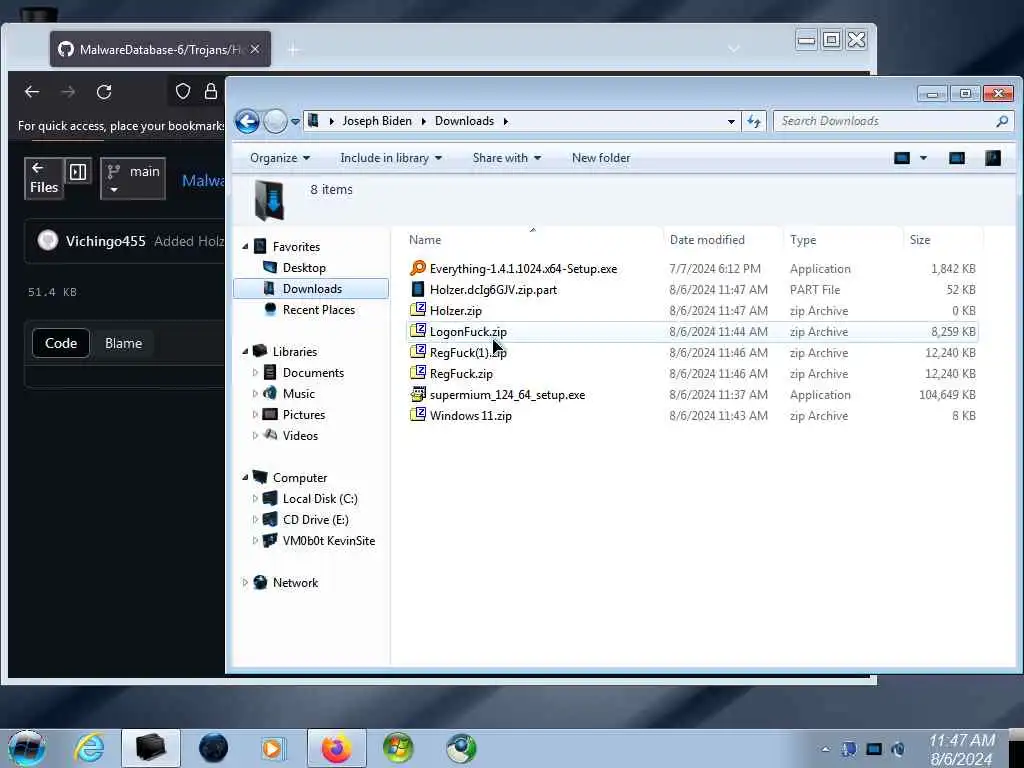Select the Everything-1.4.1.1024.x64-Setup.exe icon
This screenshot has width=1024, height=768.
point(418,268)
